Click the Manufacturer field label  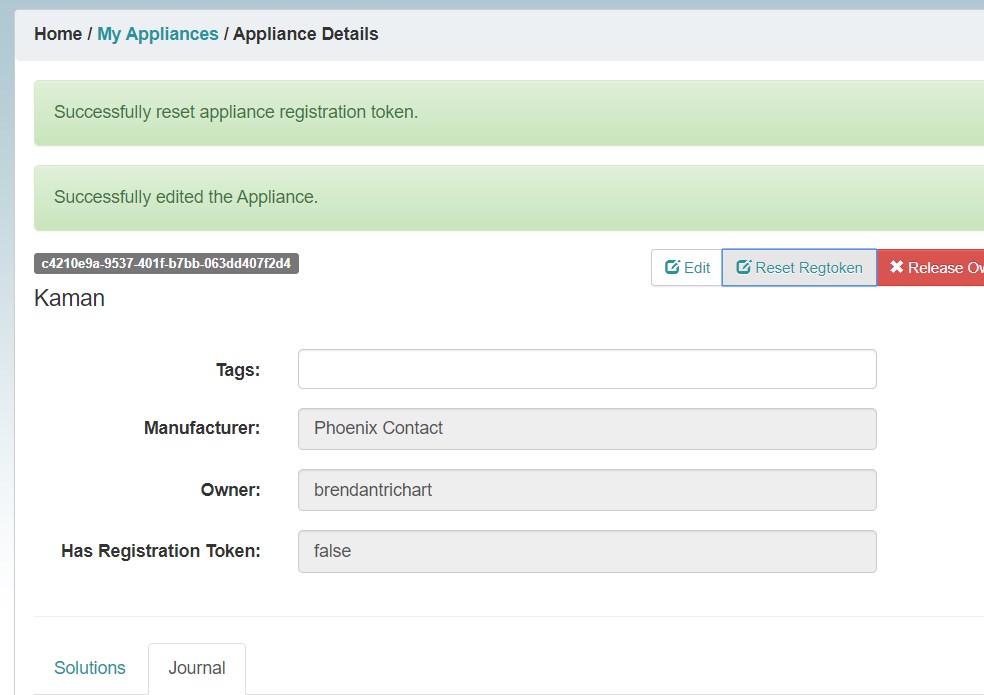point(202,429)
